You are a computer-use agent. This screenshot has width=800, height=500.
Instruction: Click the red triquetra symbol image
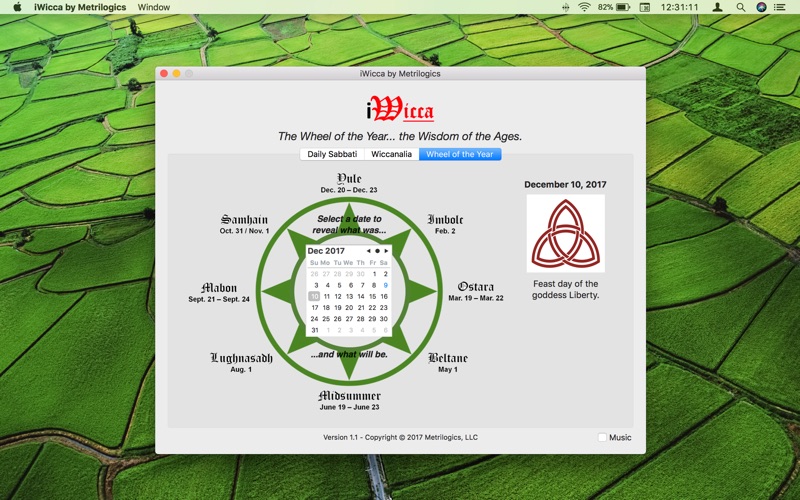pyautogui.click(x=565, y=233)
